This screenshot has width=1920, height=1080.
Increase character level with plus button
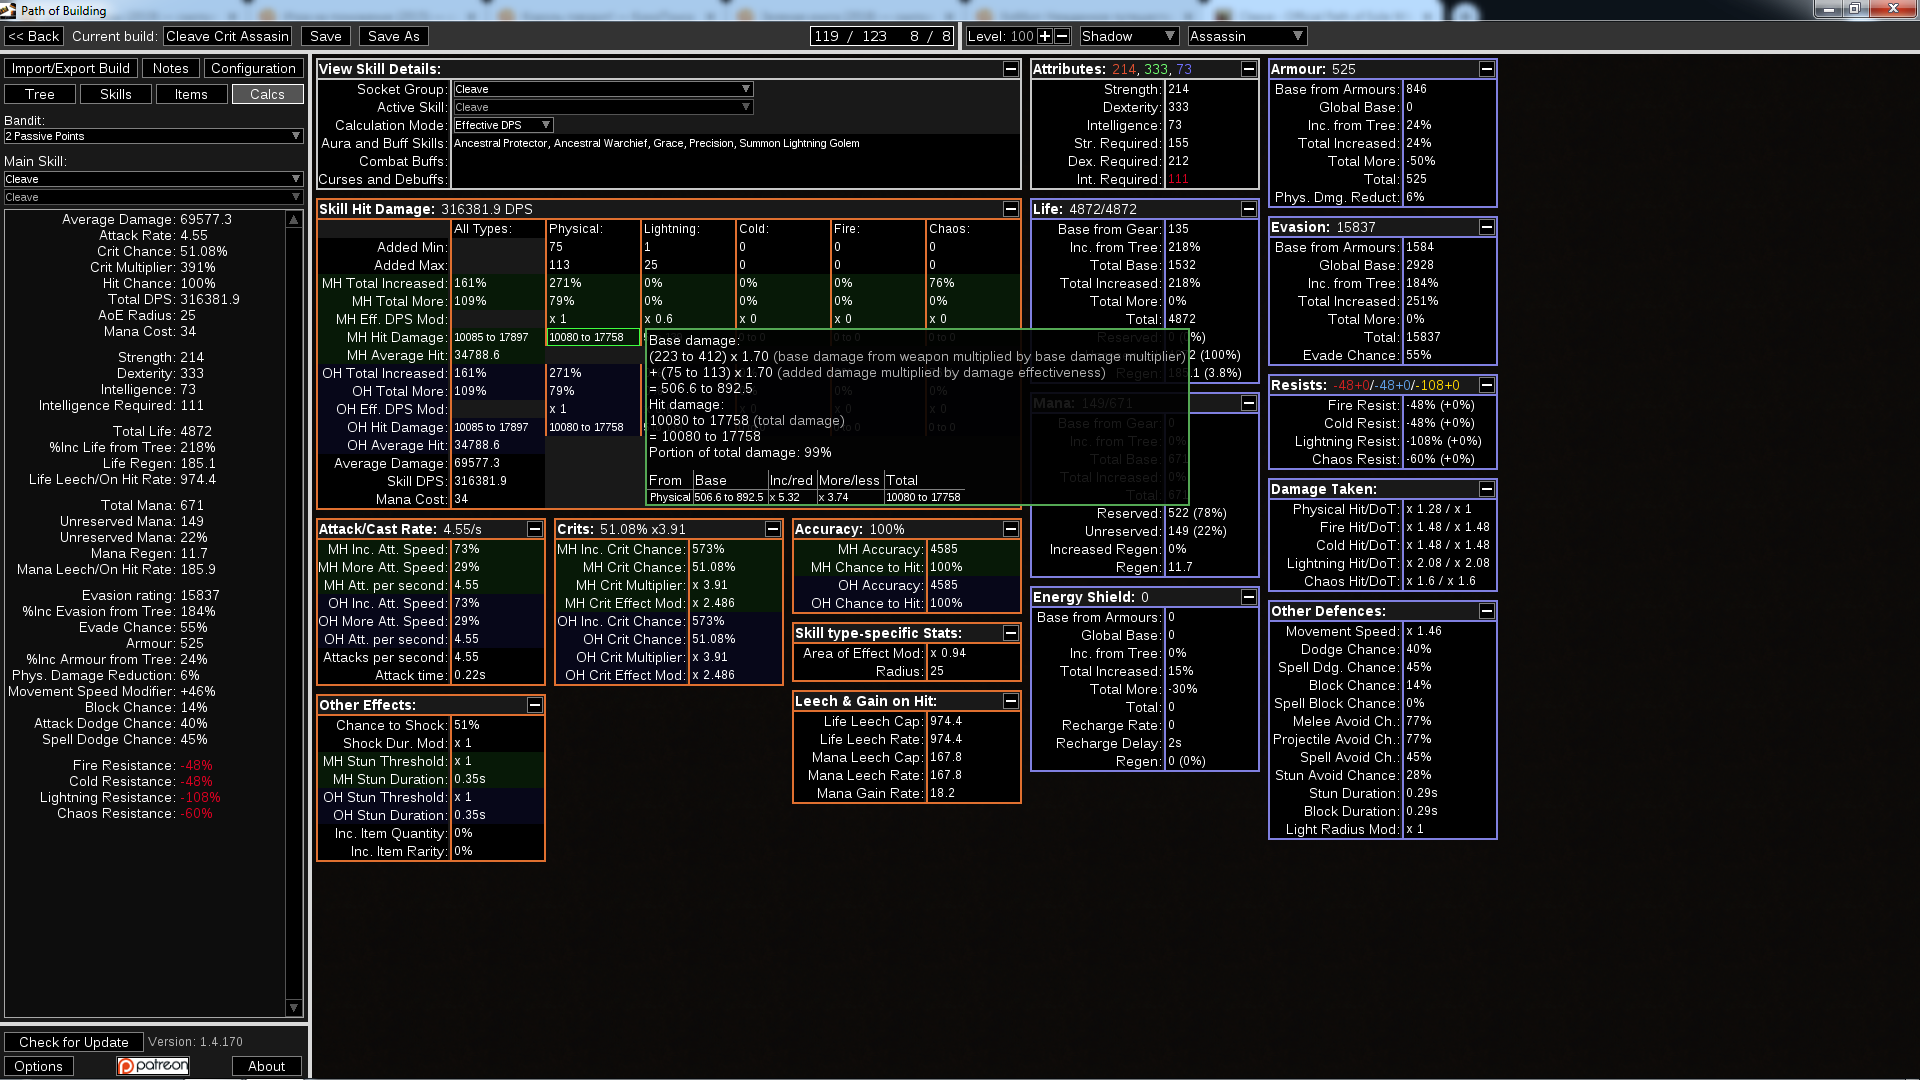pos(1044,36)
